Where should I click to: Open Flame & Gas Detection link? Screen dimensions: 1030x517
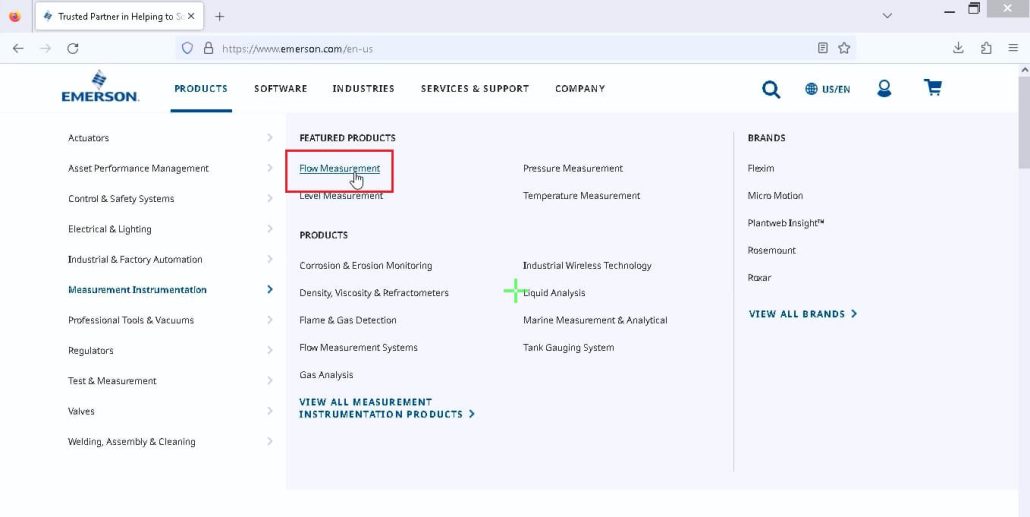[x=348, y=320]
